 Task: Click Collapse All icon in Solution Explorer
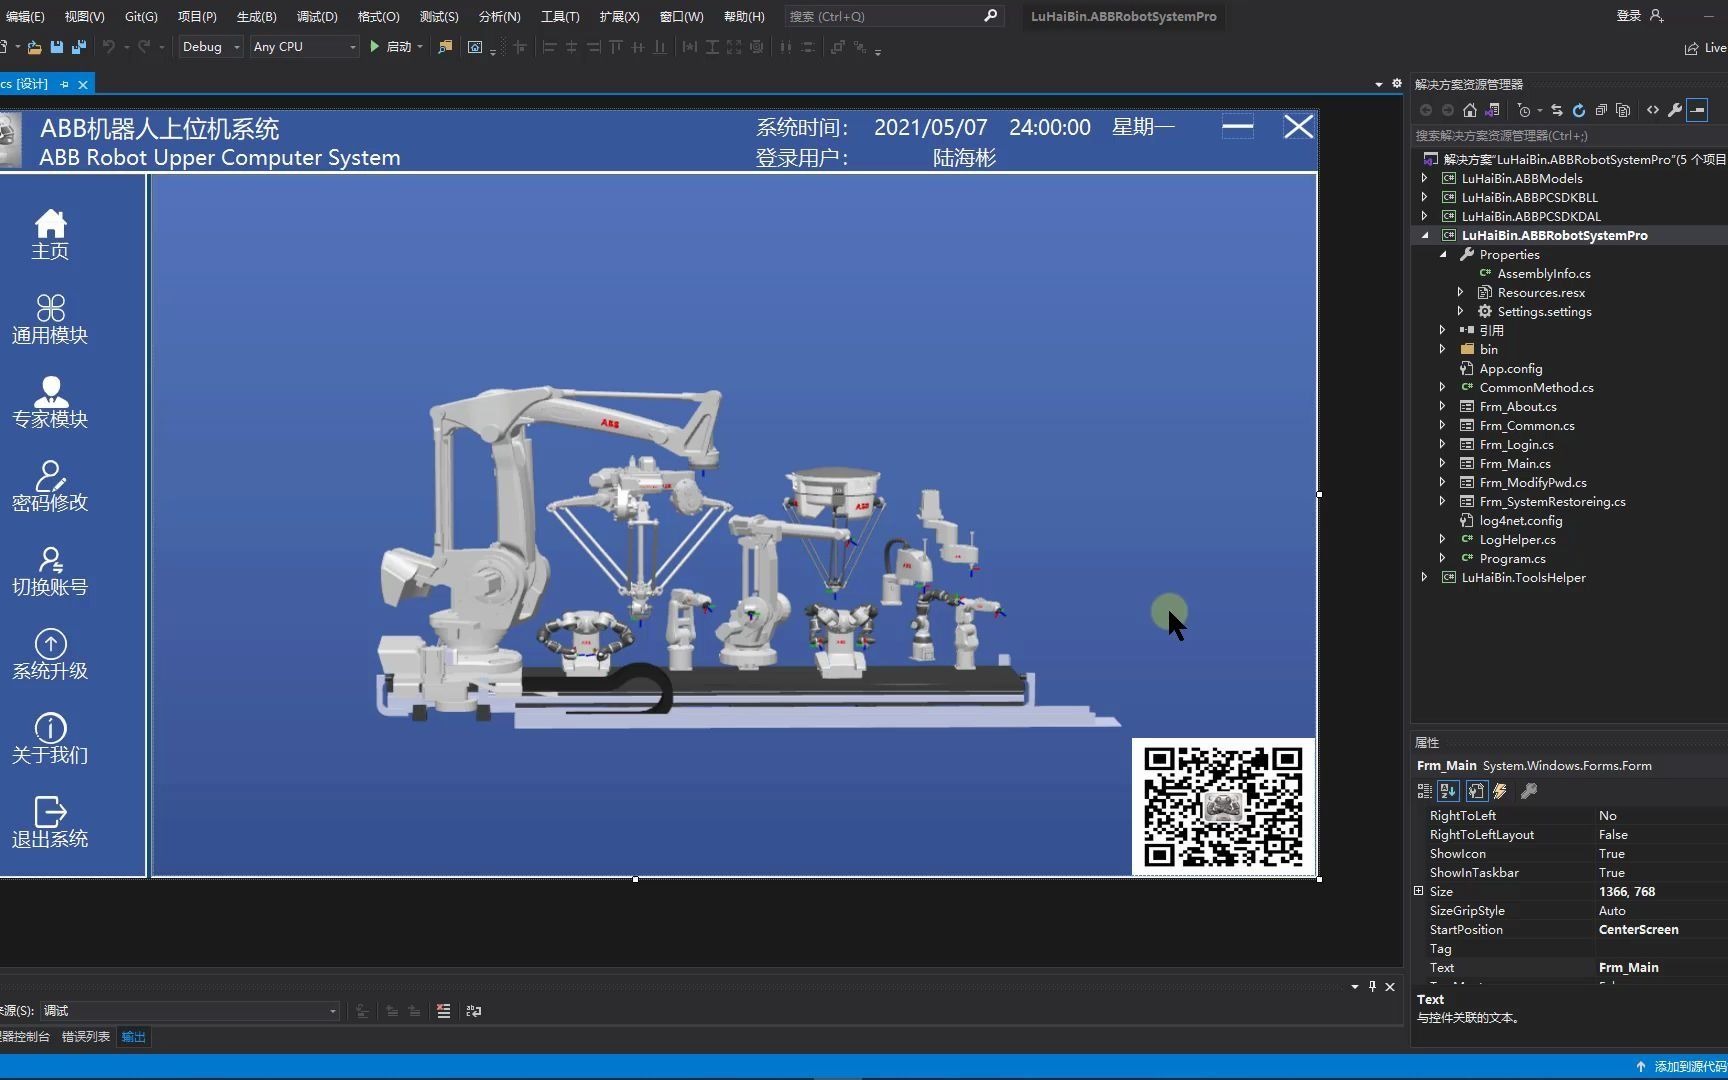(1601, 110)
